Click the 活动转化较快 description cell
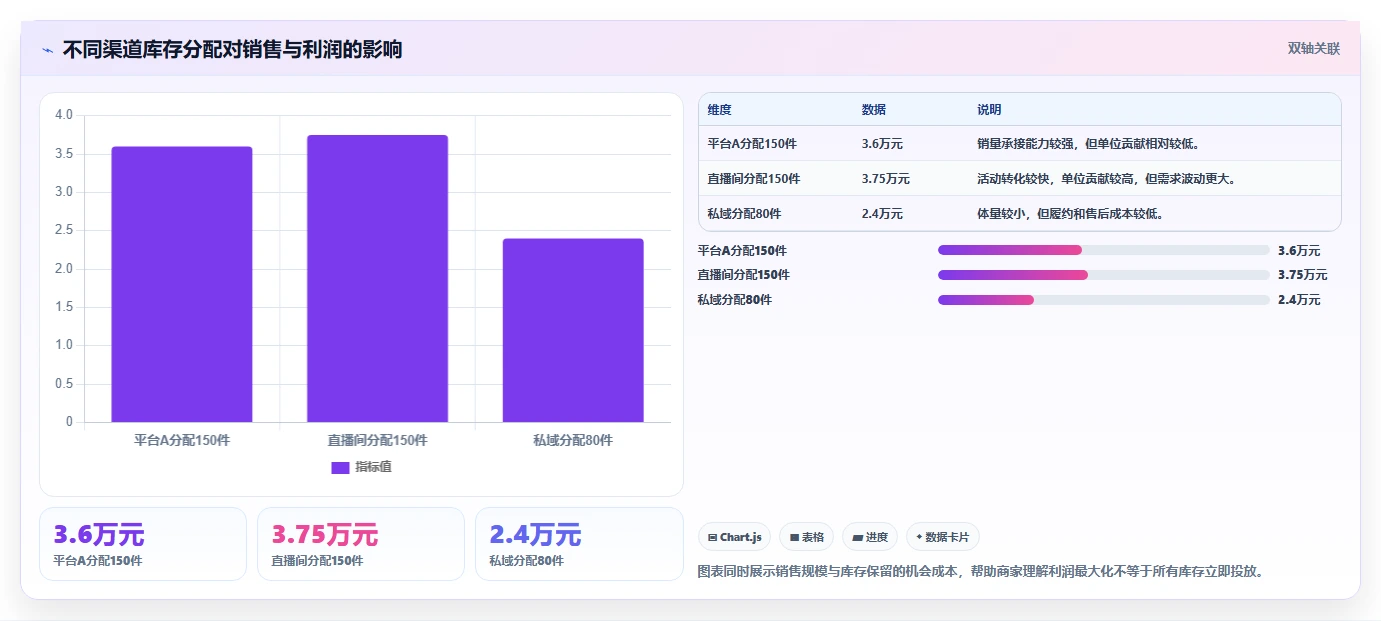This screenshot has width=1381, height=621. tap(1106, 179)
